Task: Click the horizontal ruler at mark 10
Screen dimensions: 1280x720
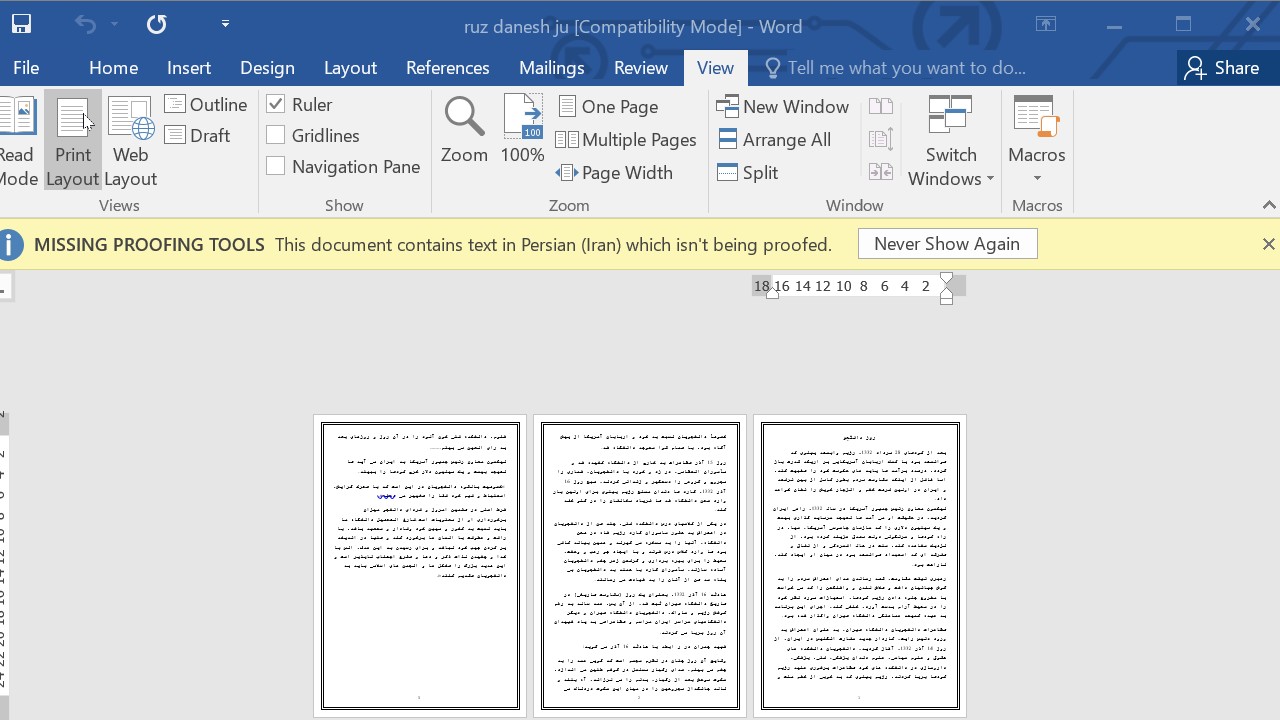Action: tap(843, 286)
